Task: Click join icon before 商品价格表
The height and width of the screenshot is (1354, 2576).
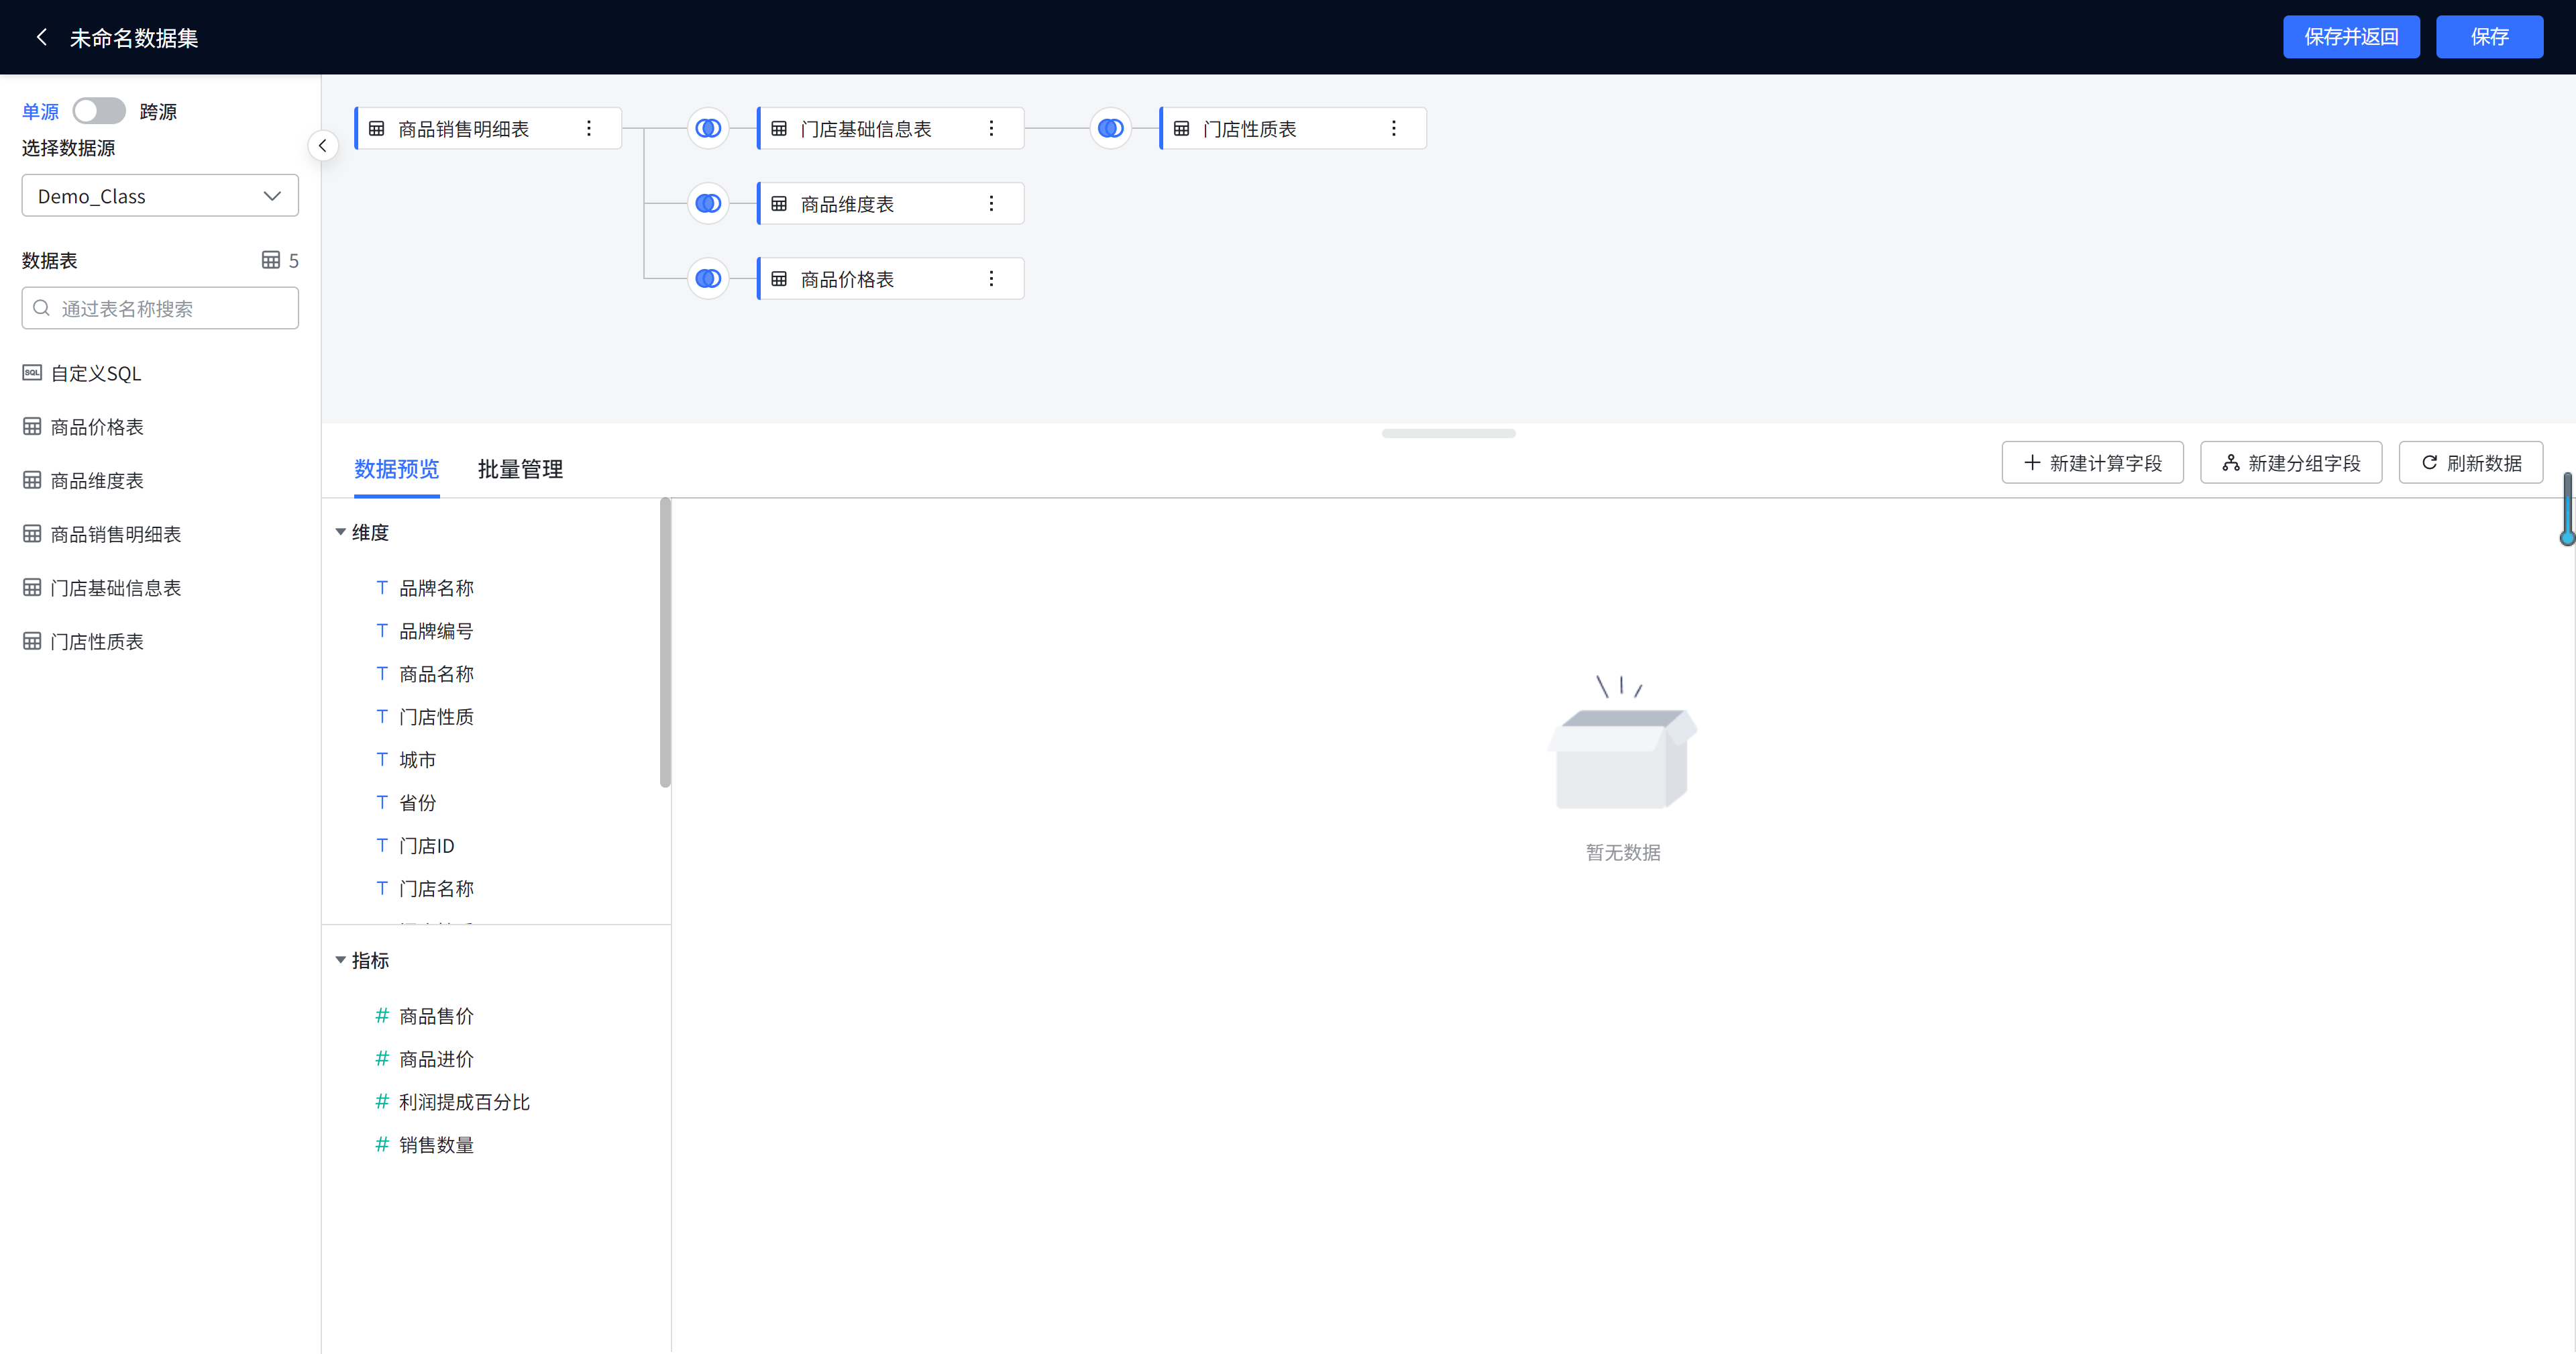Action: (708, 278)
